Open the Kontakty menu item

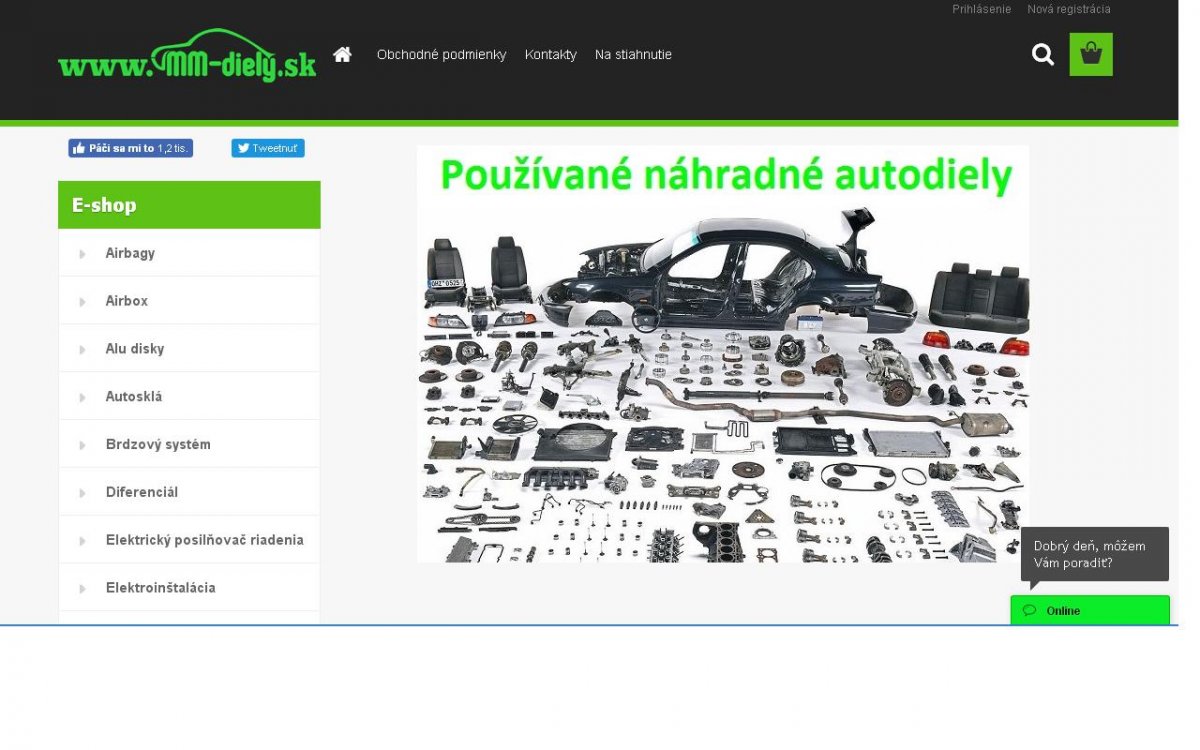(x=550, y=55)
